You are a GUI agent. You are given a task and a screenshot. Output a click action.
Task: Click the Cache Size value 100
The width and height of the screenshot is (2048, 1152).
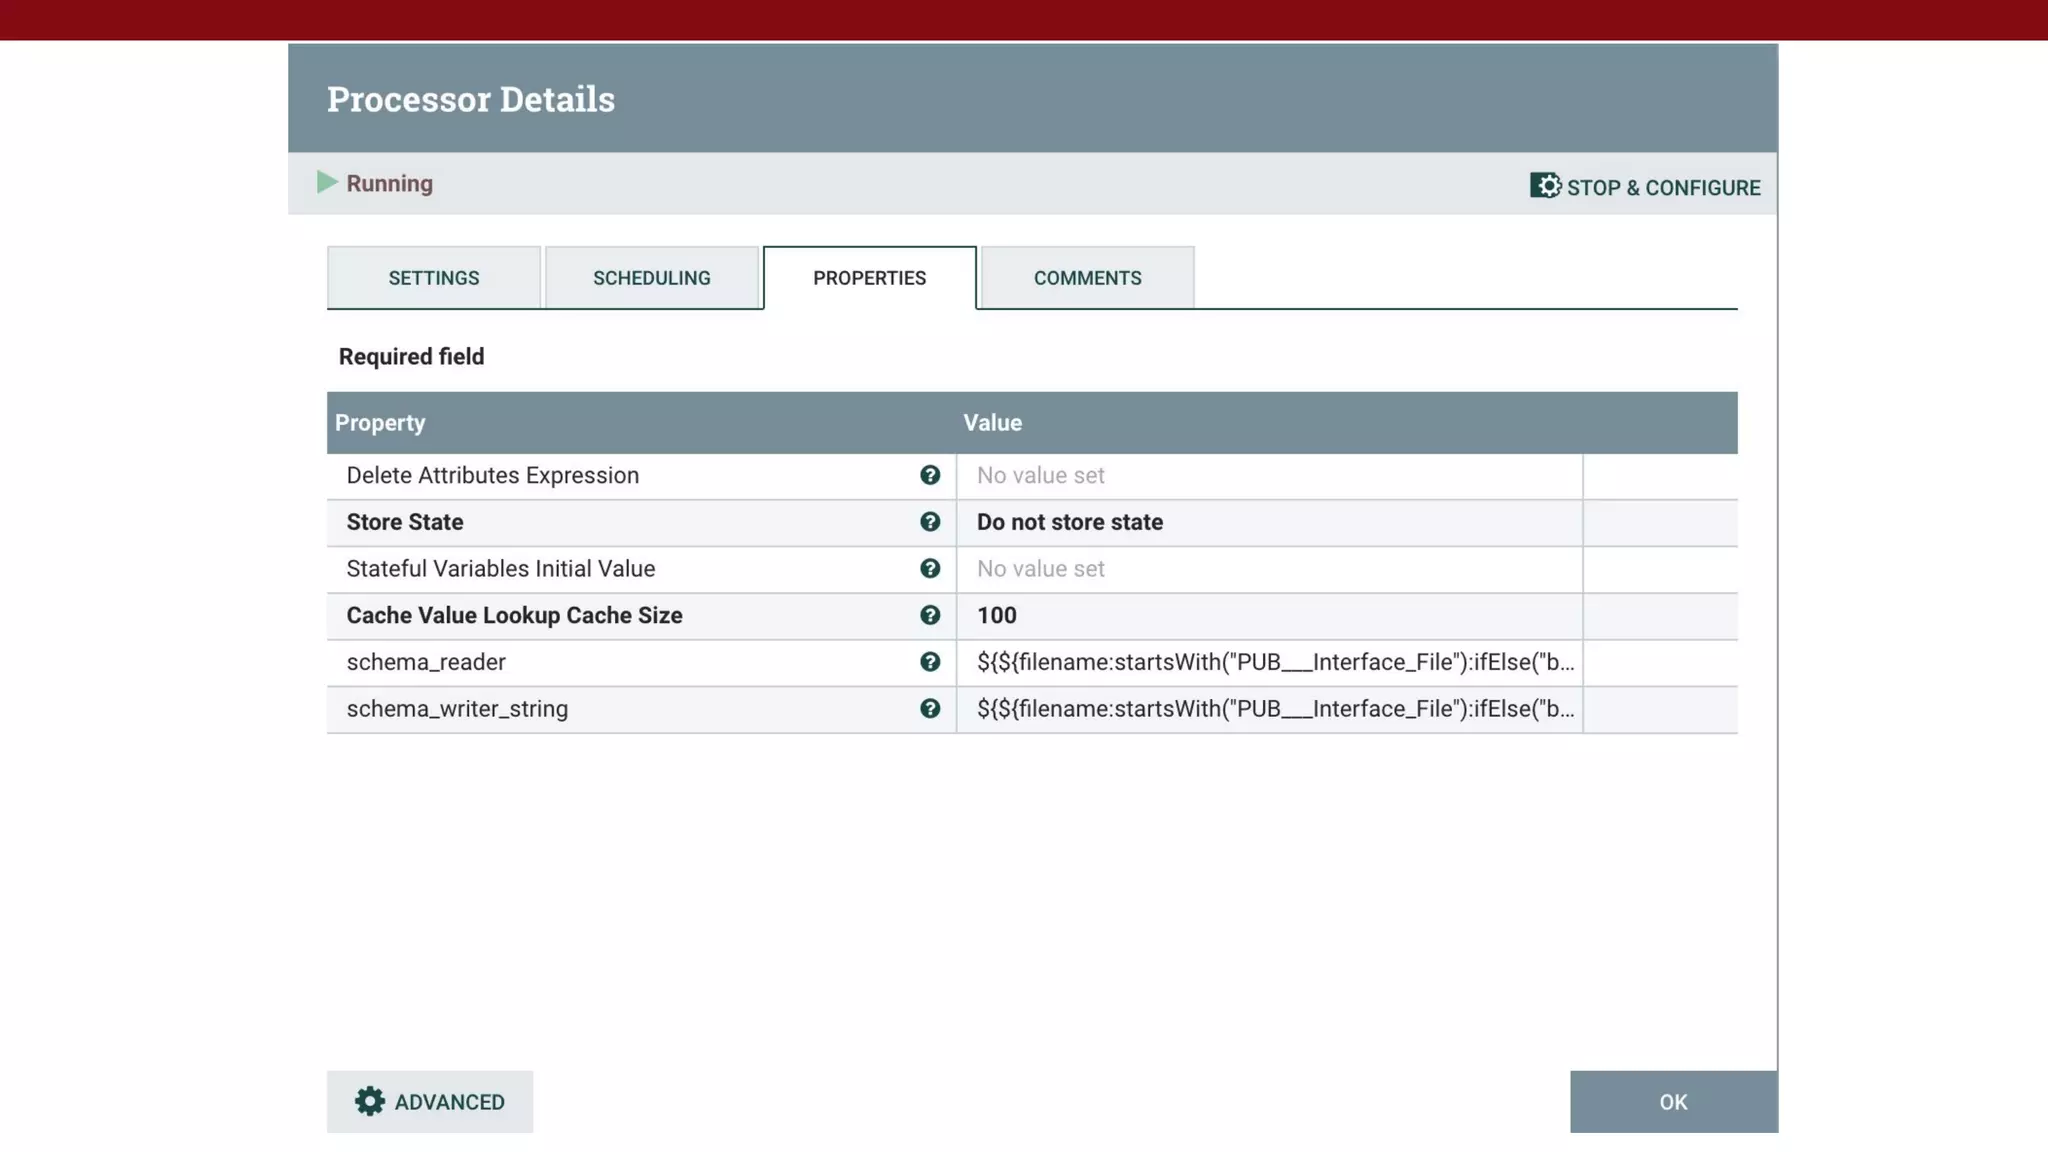997,616
